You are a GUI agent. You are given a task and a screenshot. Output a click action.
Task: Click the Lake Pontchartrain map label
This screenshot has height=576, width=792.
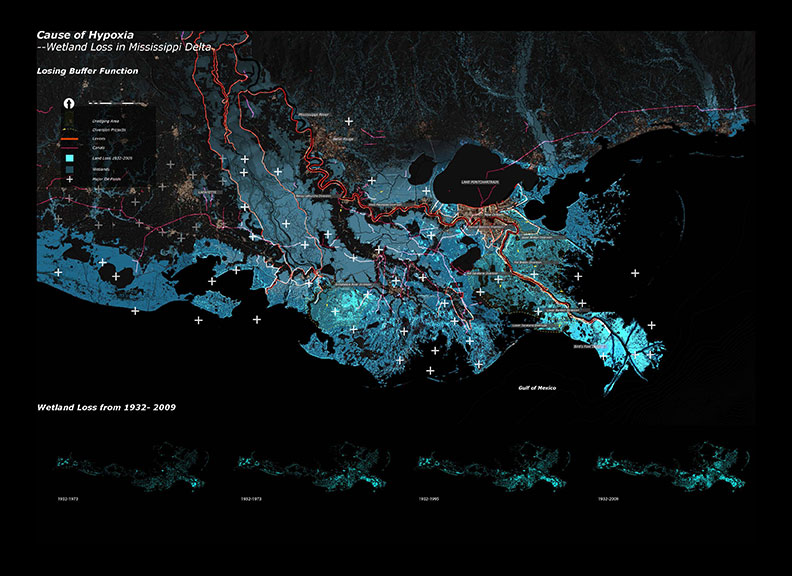pos(480,183)
